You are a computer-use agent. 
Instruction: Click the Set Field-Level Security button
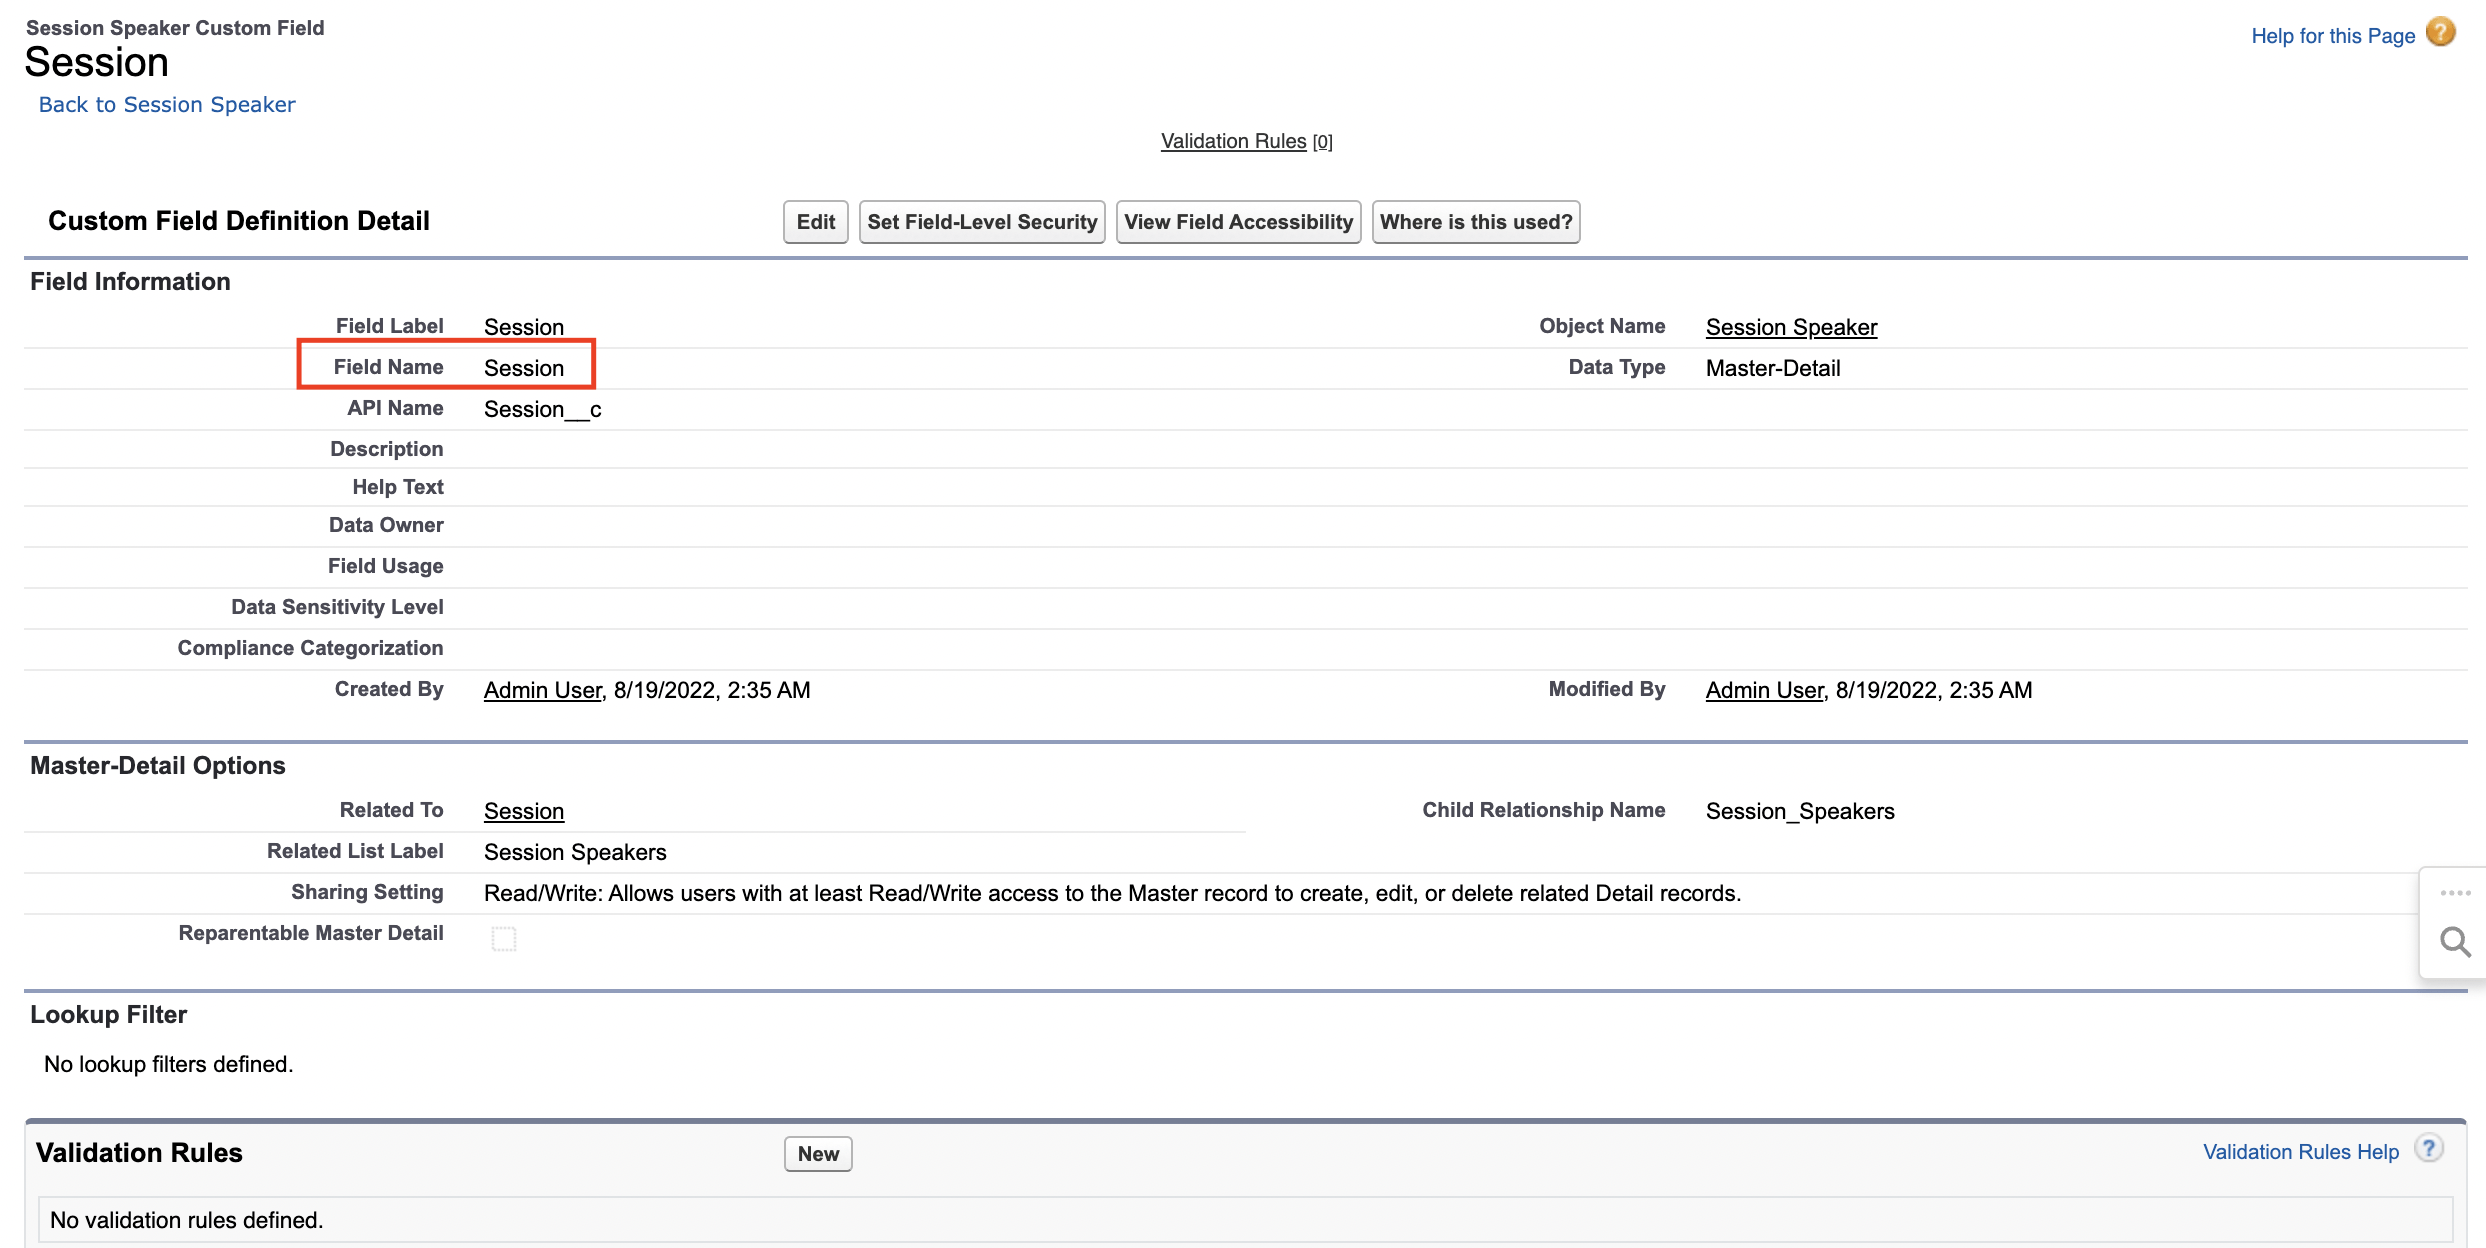981,221
